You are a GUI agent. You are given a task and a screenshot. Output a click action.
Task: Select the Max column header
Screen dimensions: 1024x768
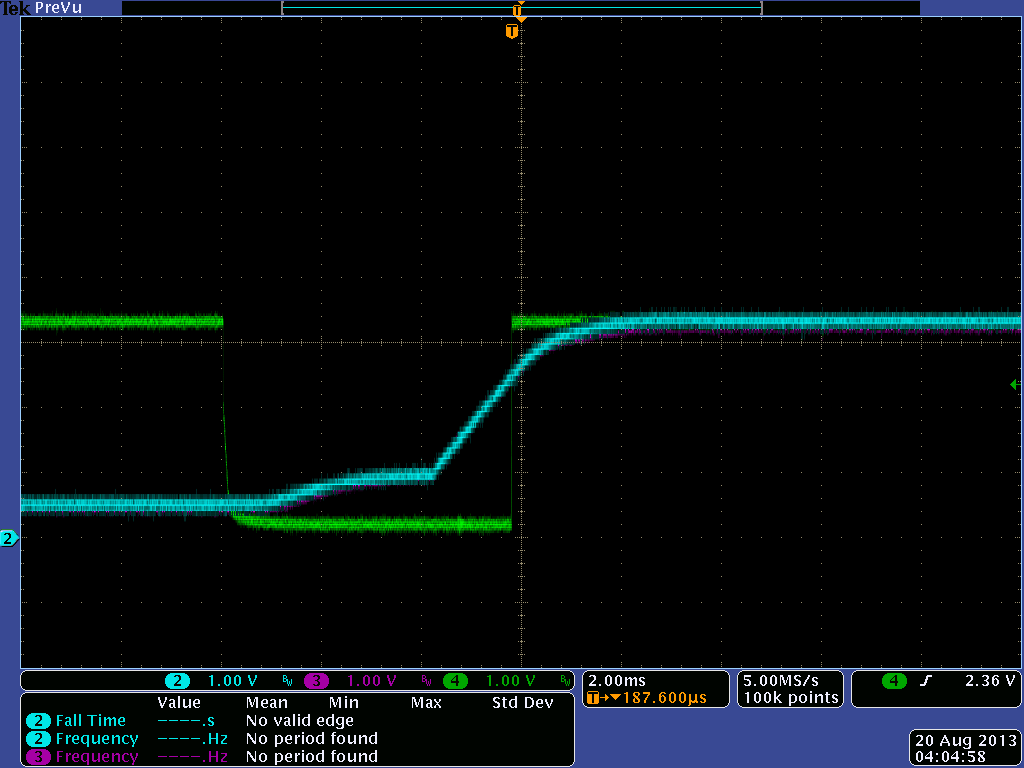pyautogui.click(x=426, y=703)
